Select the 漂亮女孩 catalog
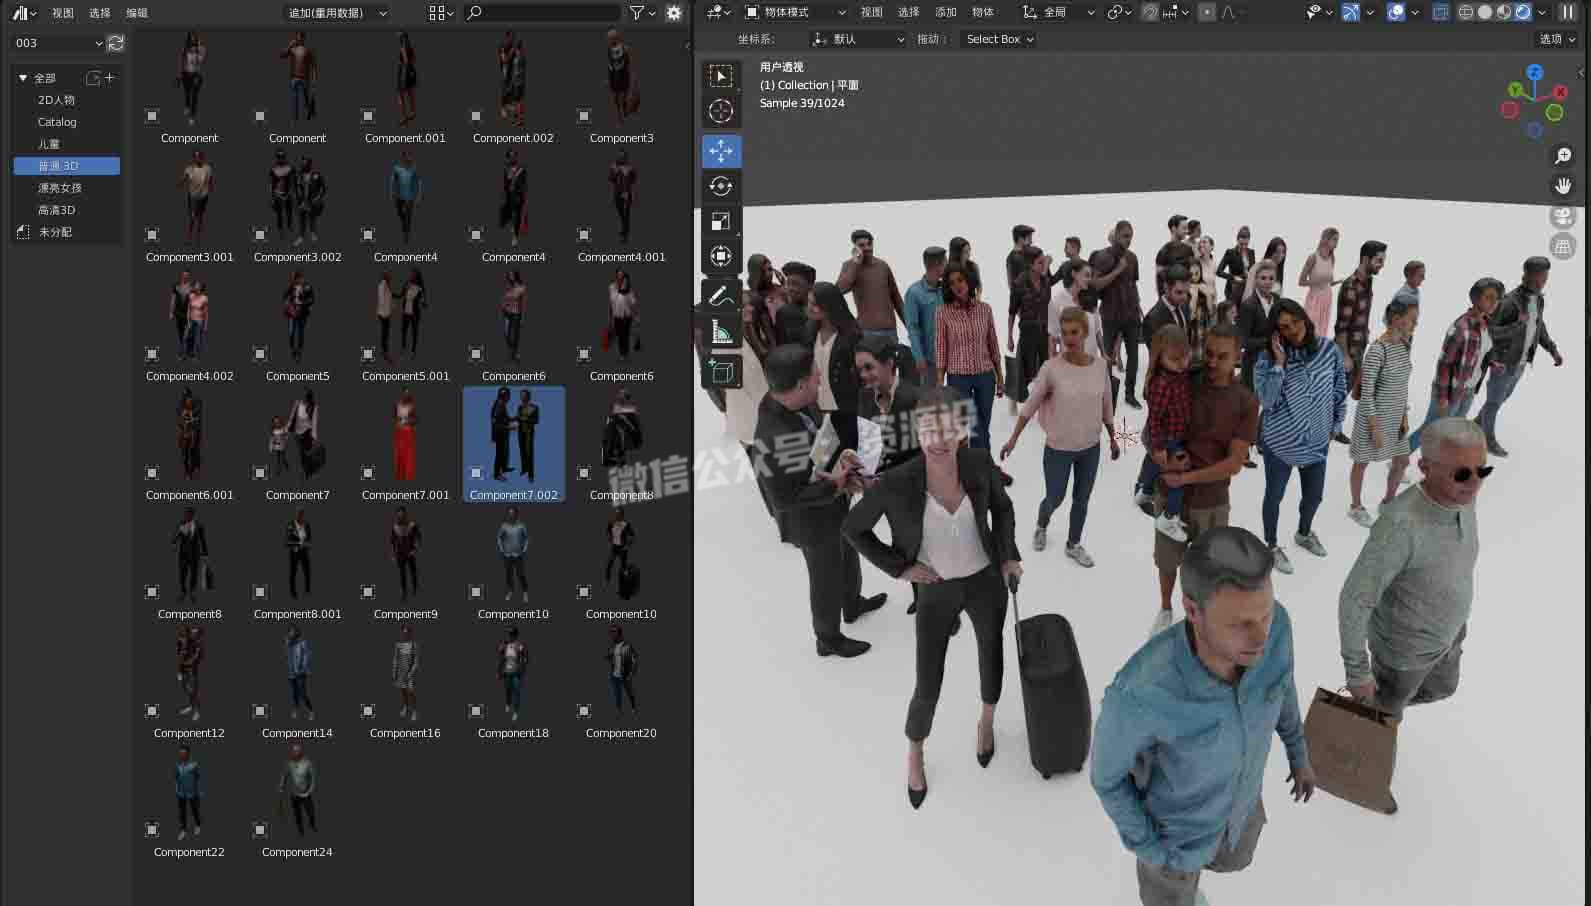 tap(60, 188)
